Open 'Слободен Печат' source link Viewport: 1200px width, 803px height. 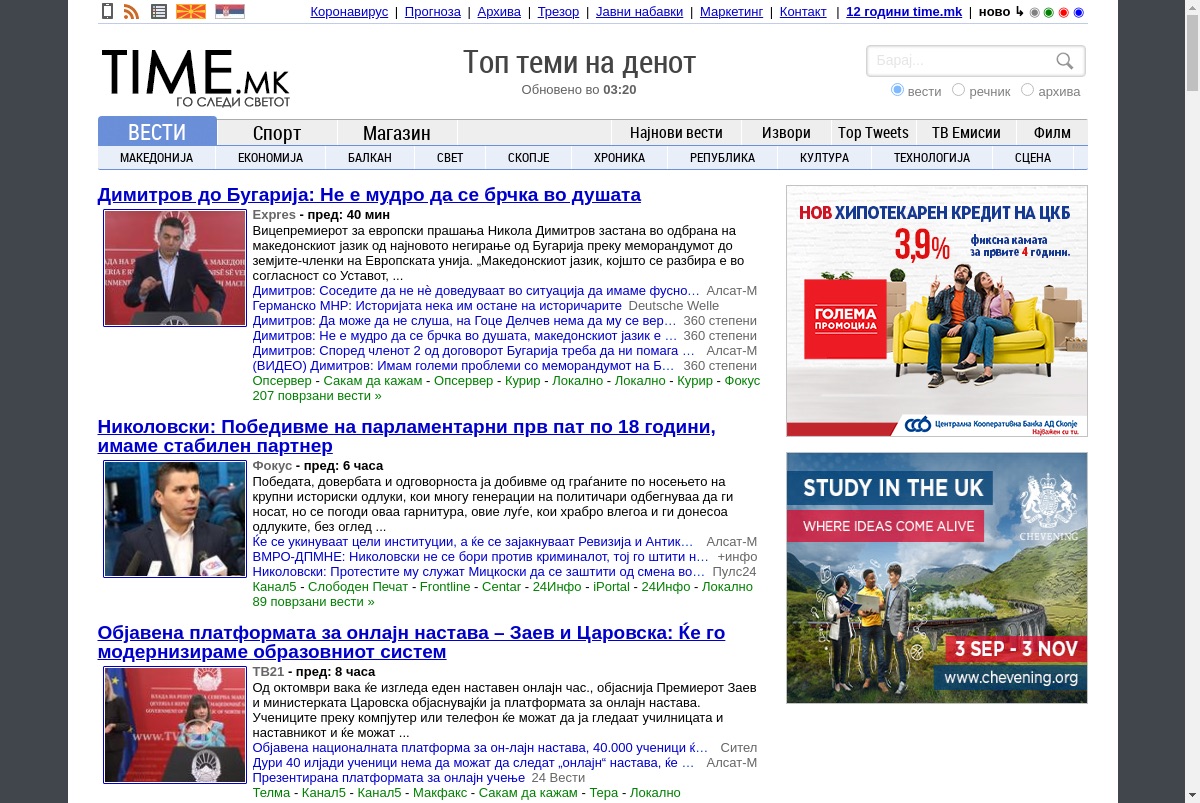(x=358, y=587)
